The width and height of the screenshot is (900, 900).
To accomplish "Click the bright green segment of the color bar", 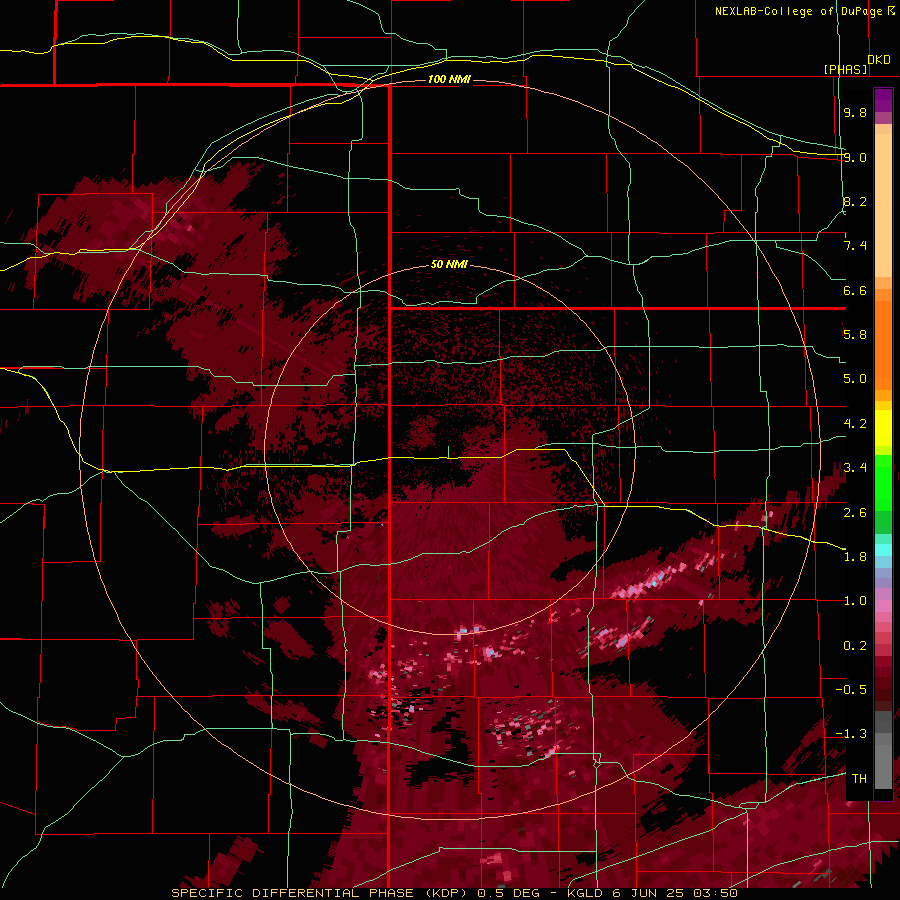I will [883, 482].
